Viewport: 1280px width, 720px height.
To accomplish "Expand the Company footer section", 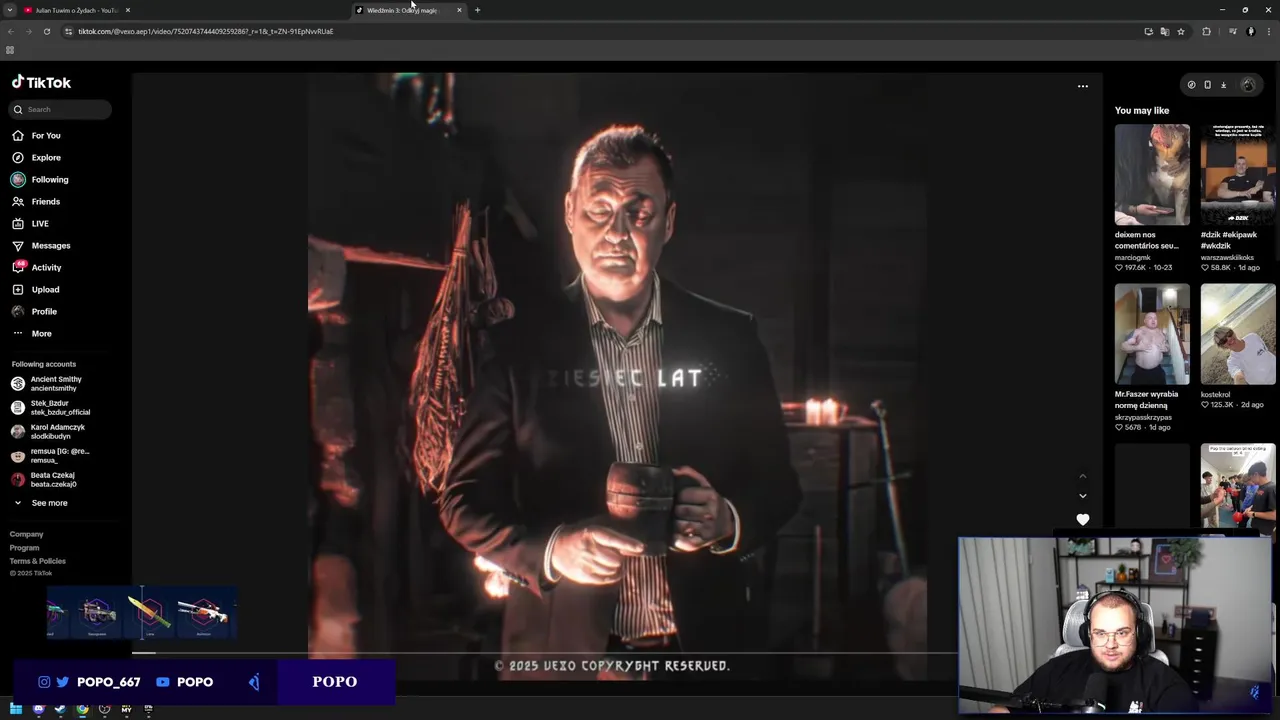I will coord(27,534).
